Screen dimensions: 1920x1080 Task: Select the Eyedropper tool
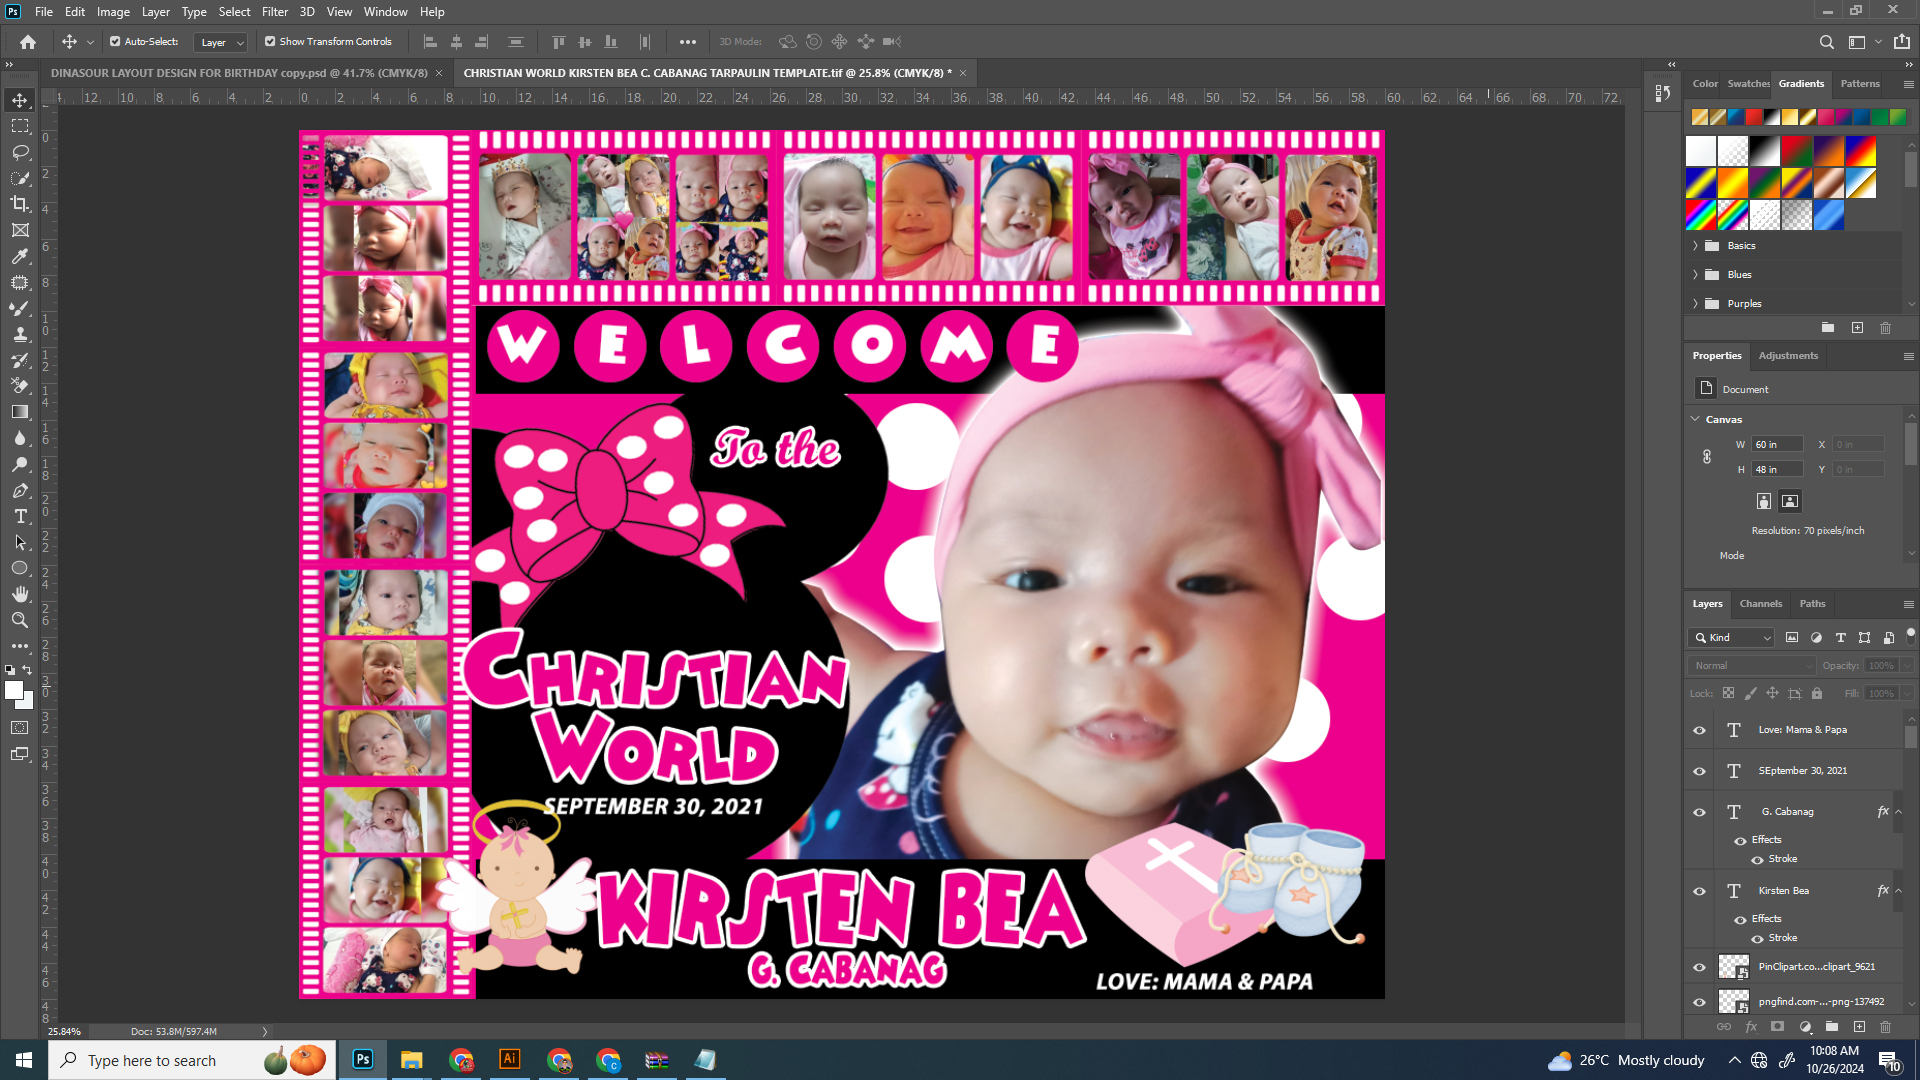20,256
